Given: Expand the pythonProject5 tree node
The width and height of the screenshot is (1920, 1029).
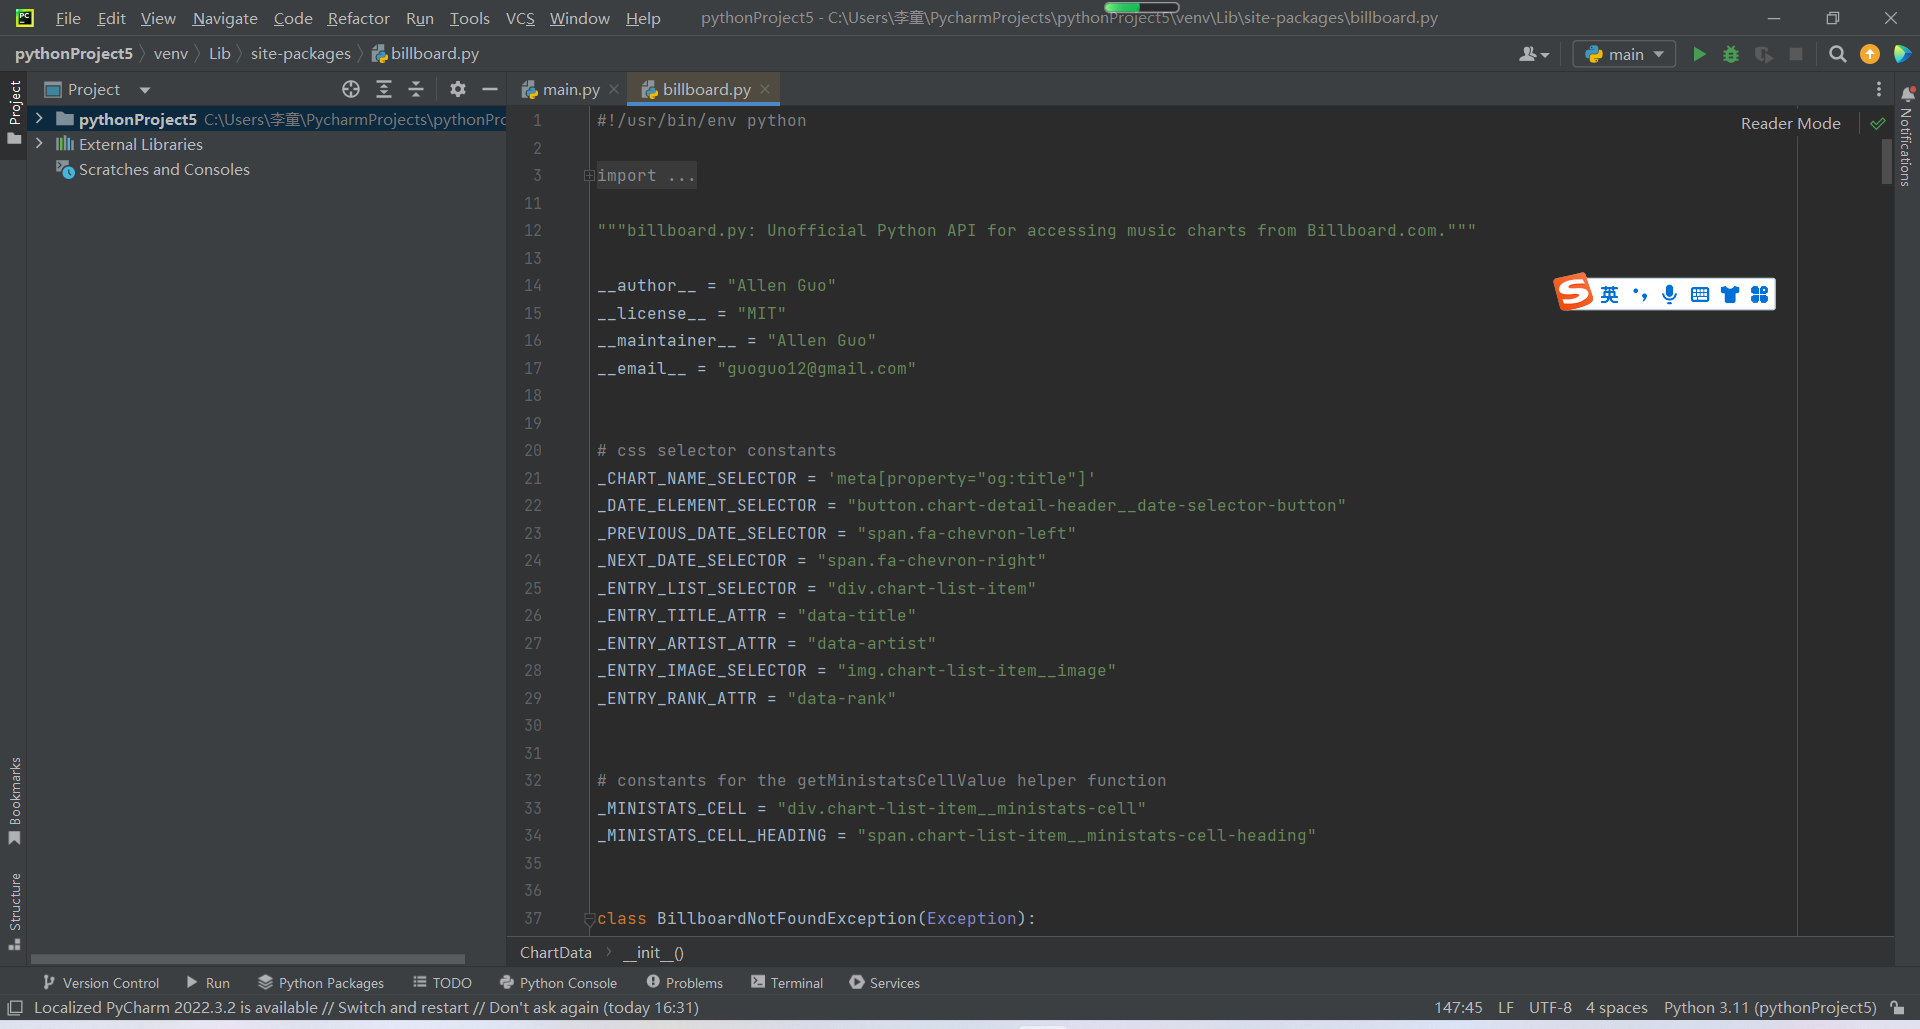Looking at the screenshot, I should [39, 119].
